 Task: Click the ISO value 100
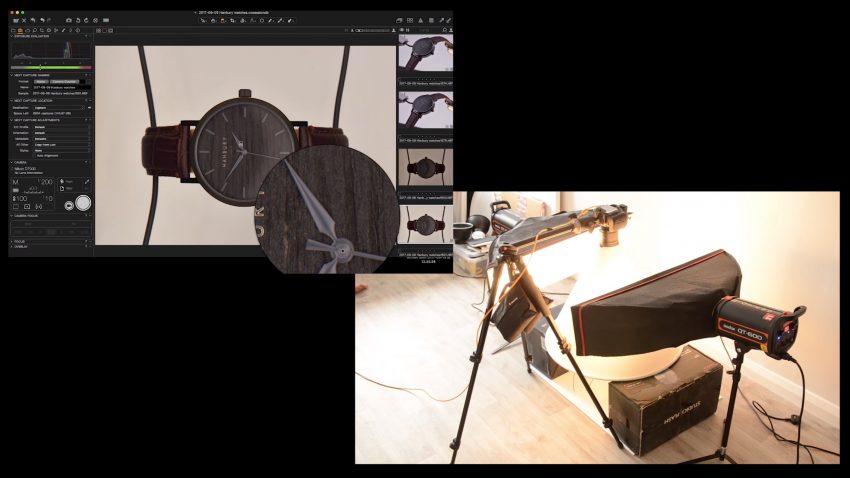pyautogui.click(x=20, y=198)
